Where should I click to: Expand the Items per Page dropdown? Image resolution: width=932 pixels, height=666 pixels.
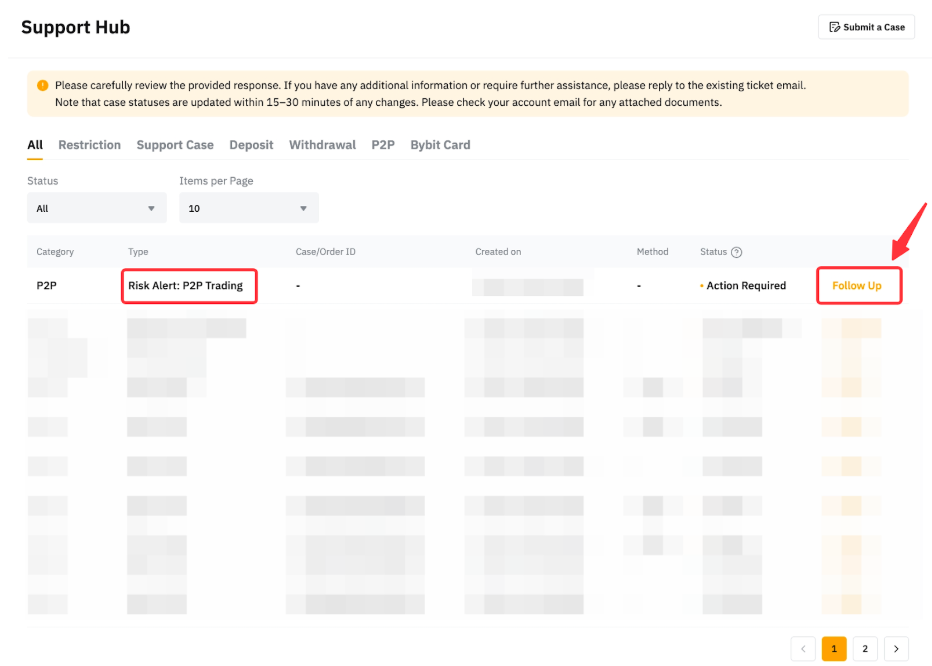[248, 208]
